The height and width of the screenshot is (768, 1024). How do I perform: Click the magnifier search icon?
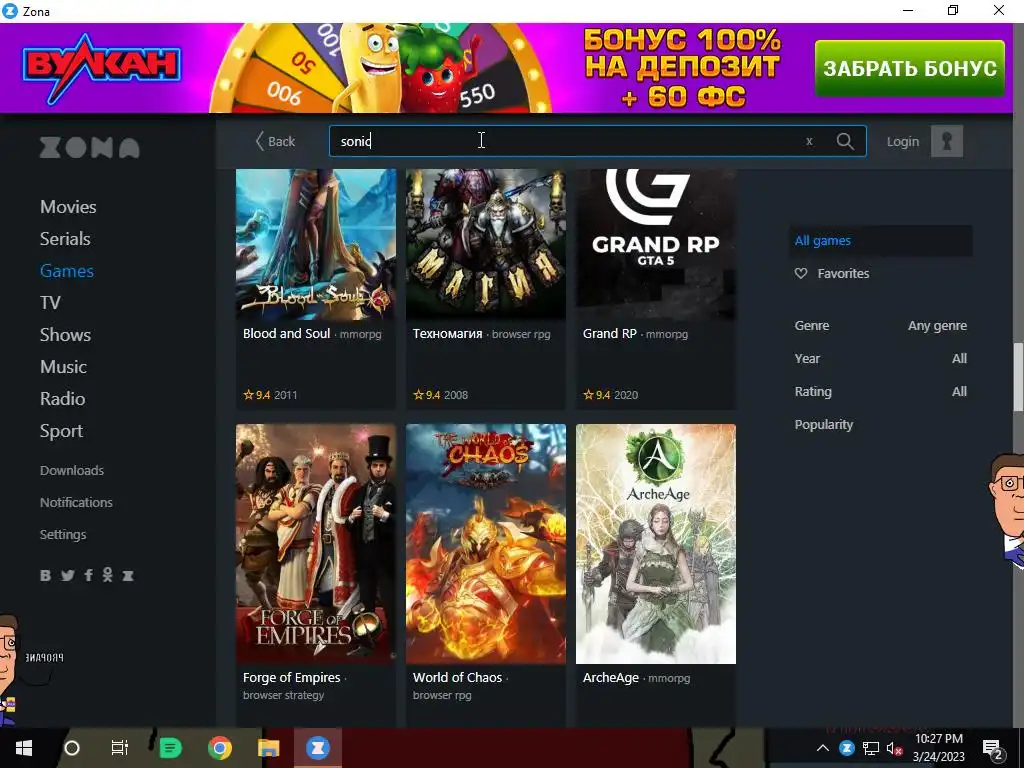(845, 141)
